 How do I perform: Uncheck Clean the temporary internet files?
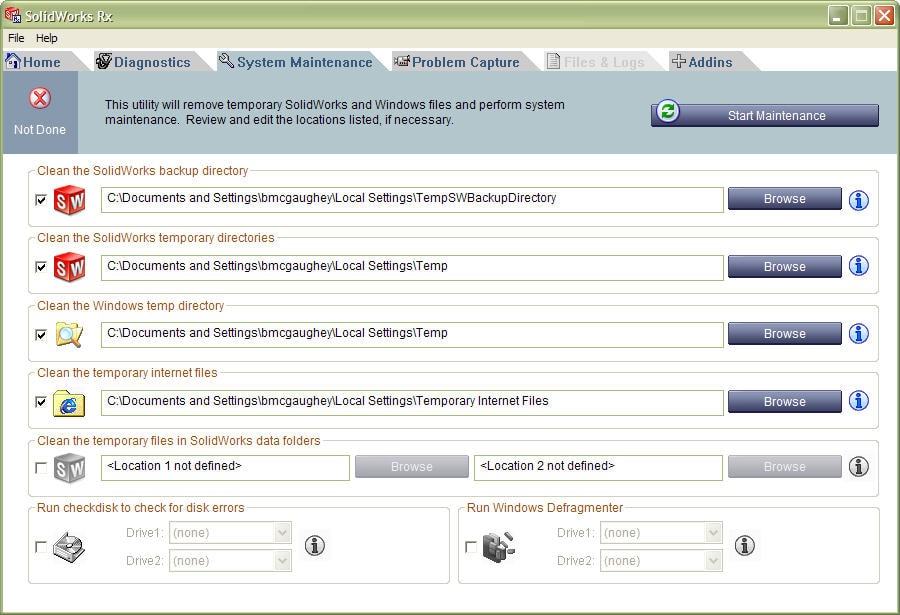41,401
